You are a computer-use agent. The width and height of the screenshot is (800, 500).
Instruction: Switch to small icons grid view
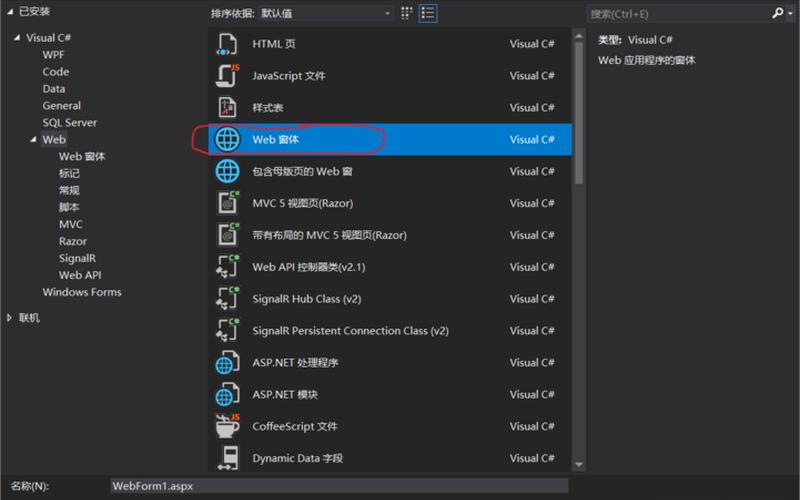pyautogui.click(x=406, y=13)
